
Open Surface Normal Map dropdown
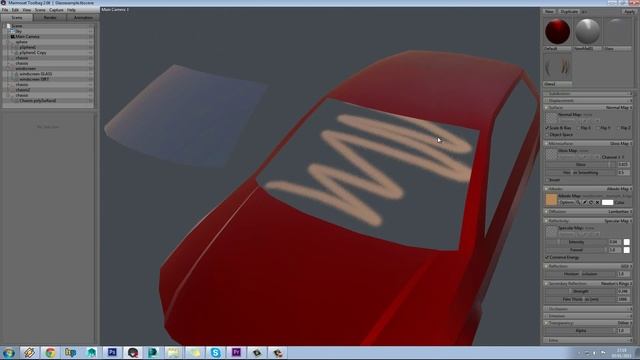pyautogui.click(x=618, y=107)
